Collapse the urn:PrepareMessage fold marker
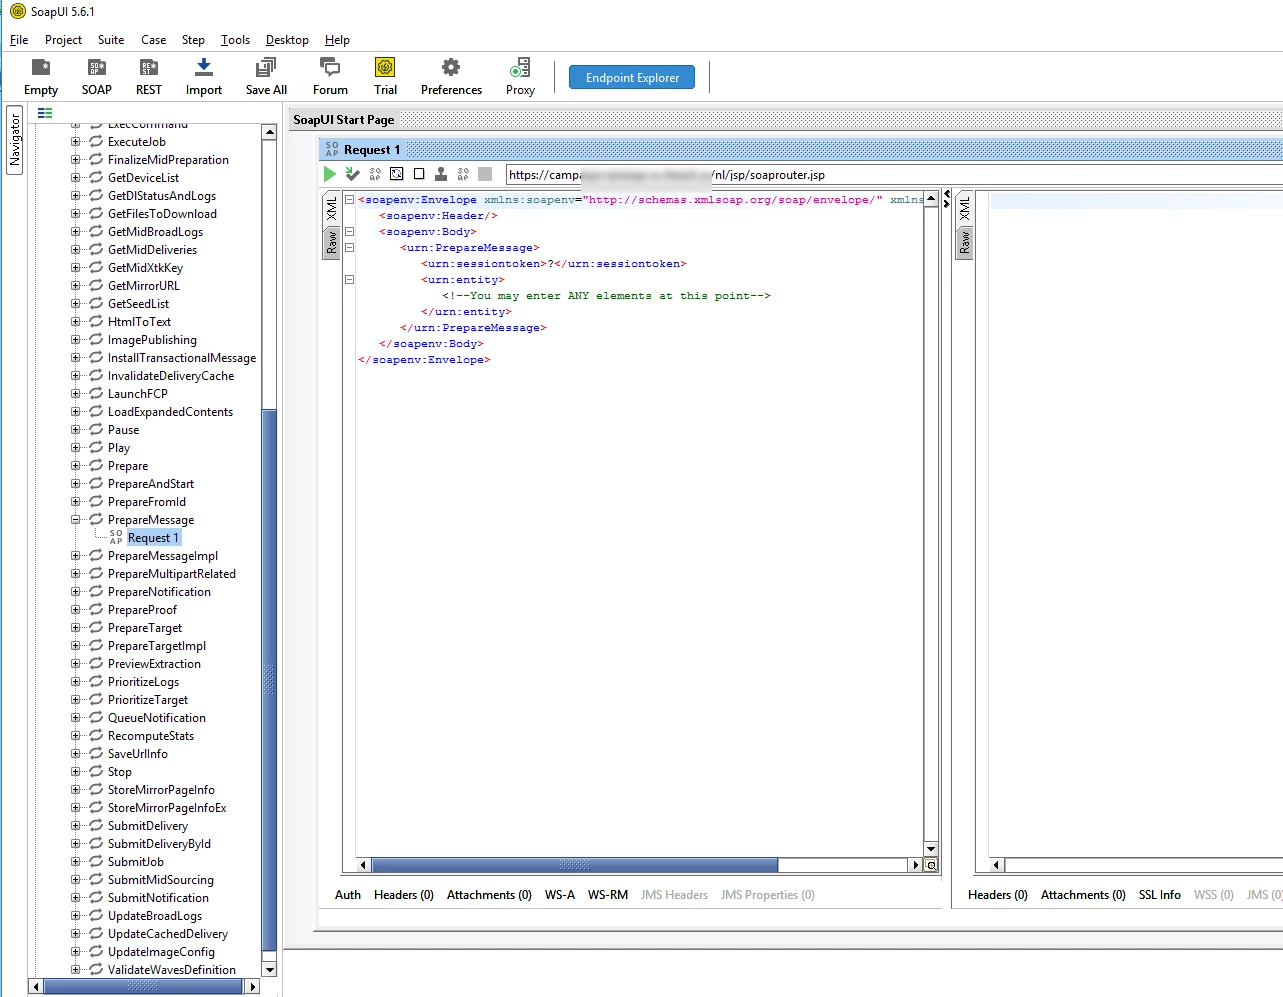 (x=349, y=247)
